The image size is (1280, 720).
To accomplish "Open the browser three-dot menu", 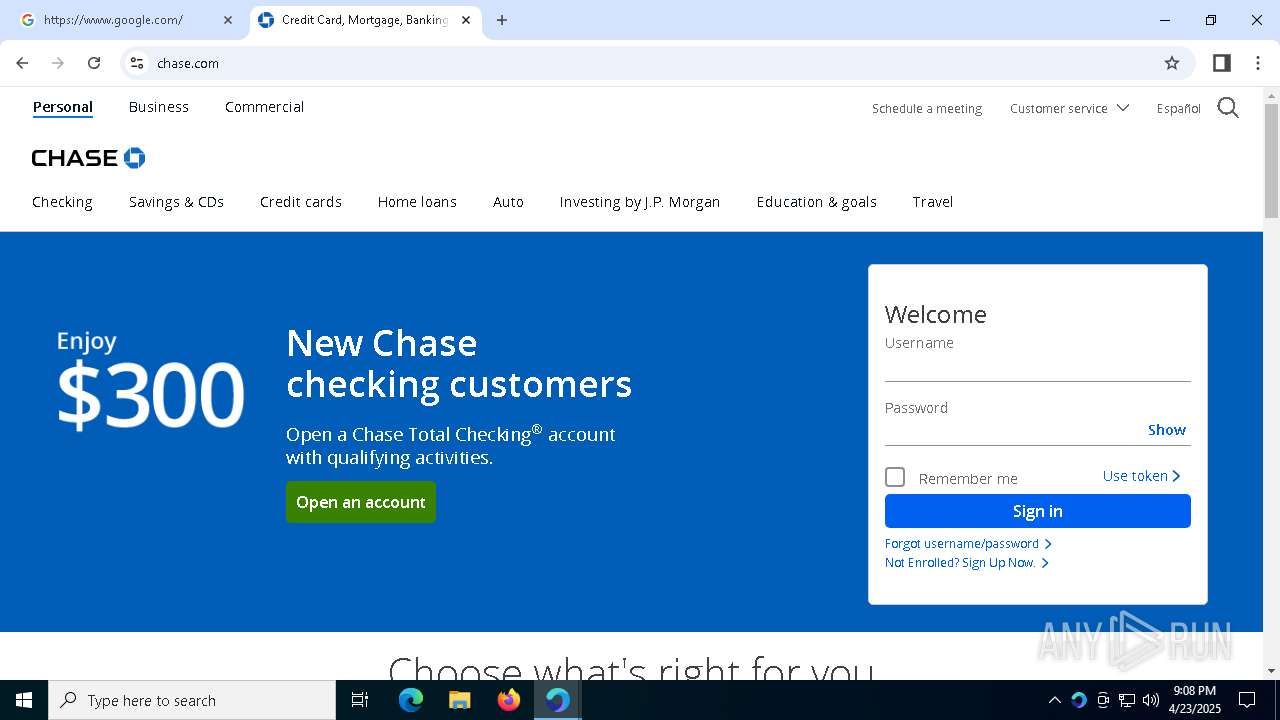I will point(1258,63).
